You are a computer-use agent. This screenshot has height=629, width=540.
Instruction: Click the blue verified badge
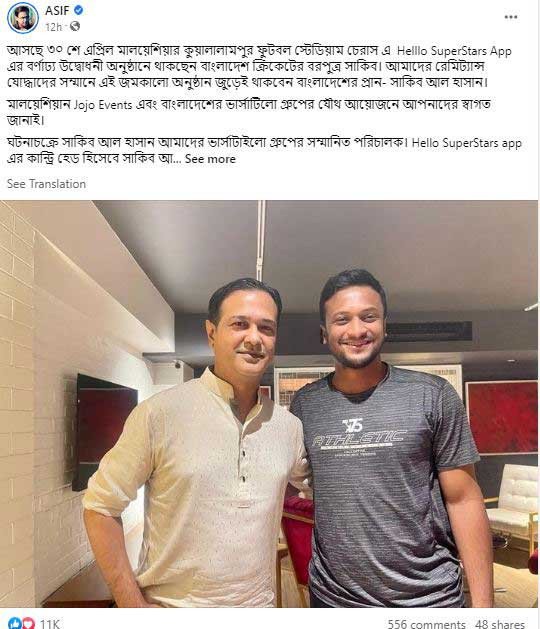(x=79, y=10)
